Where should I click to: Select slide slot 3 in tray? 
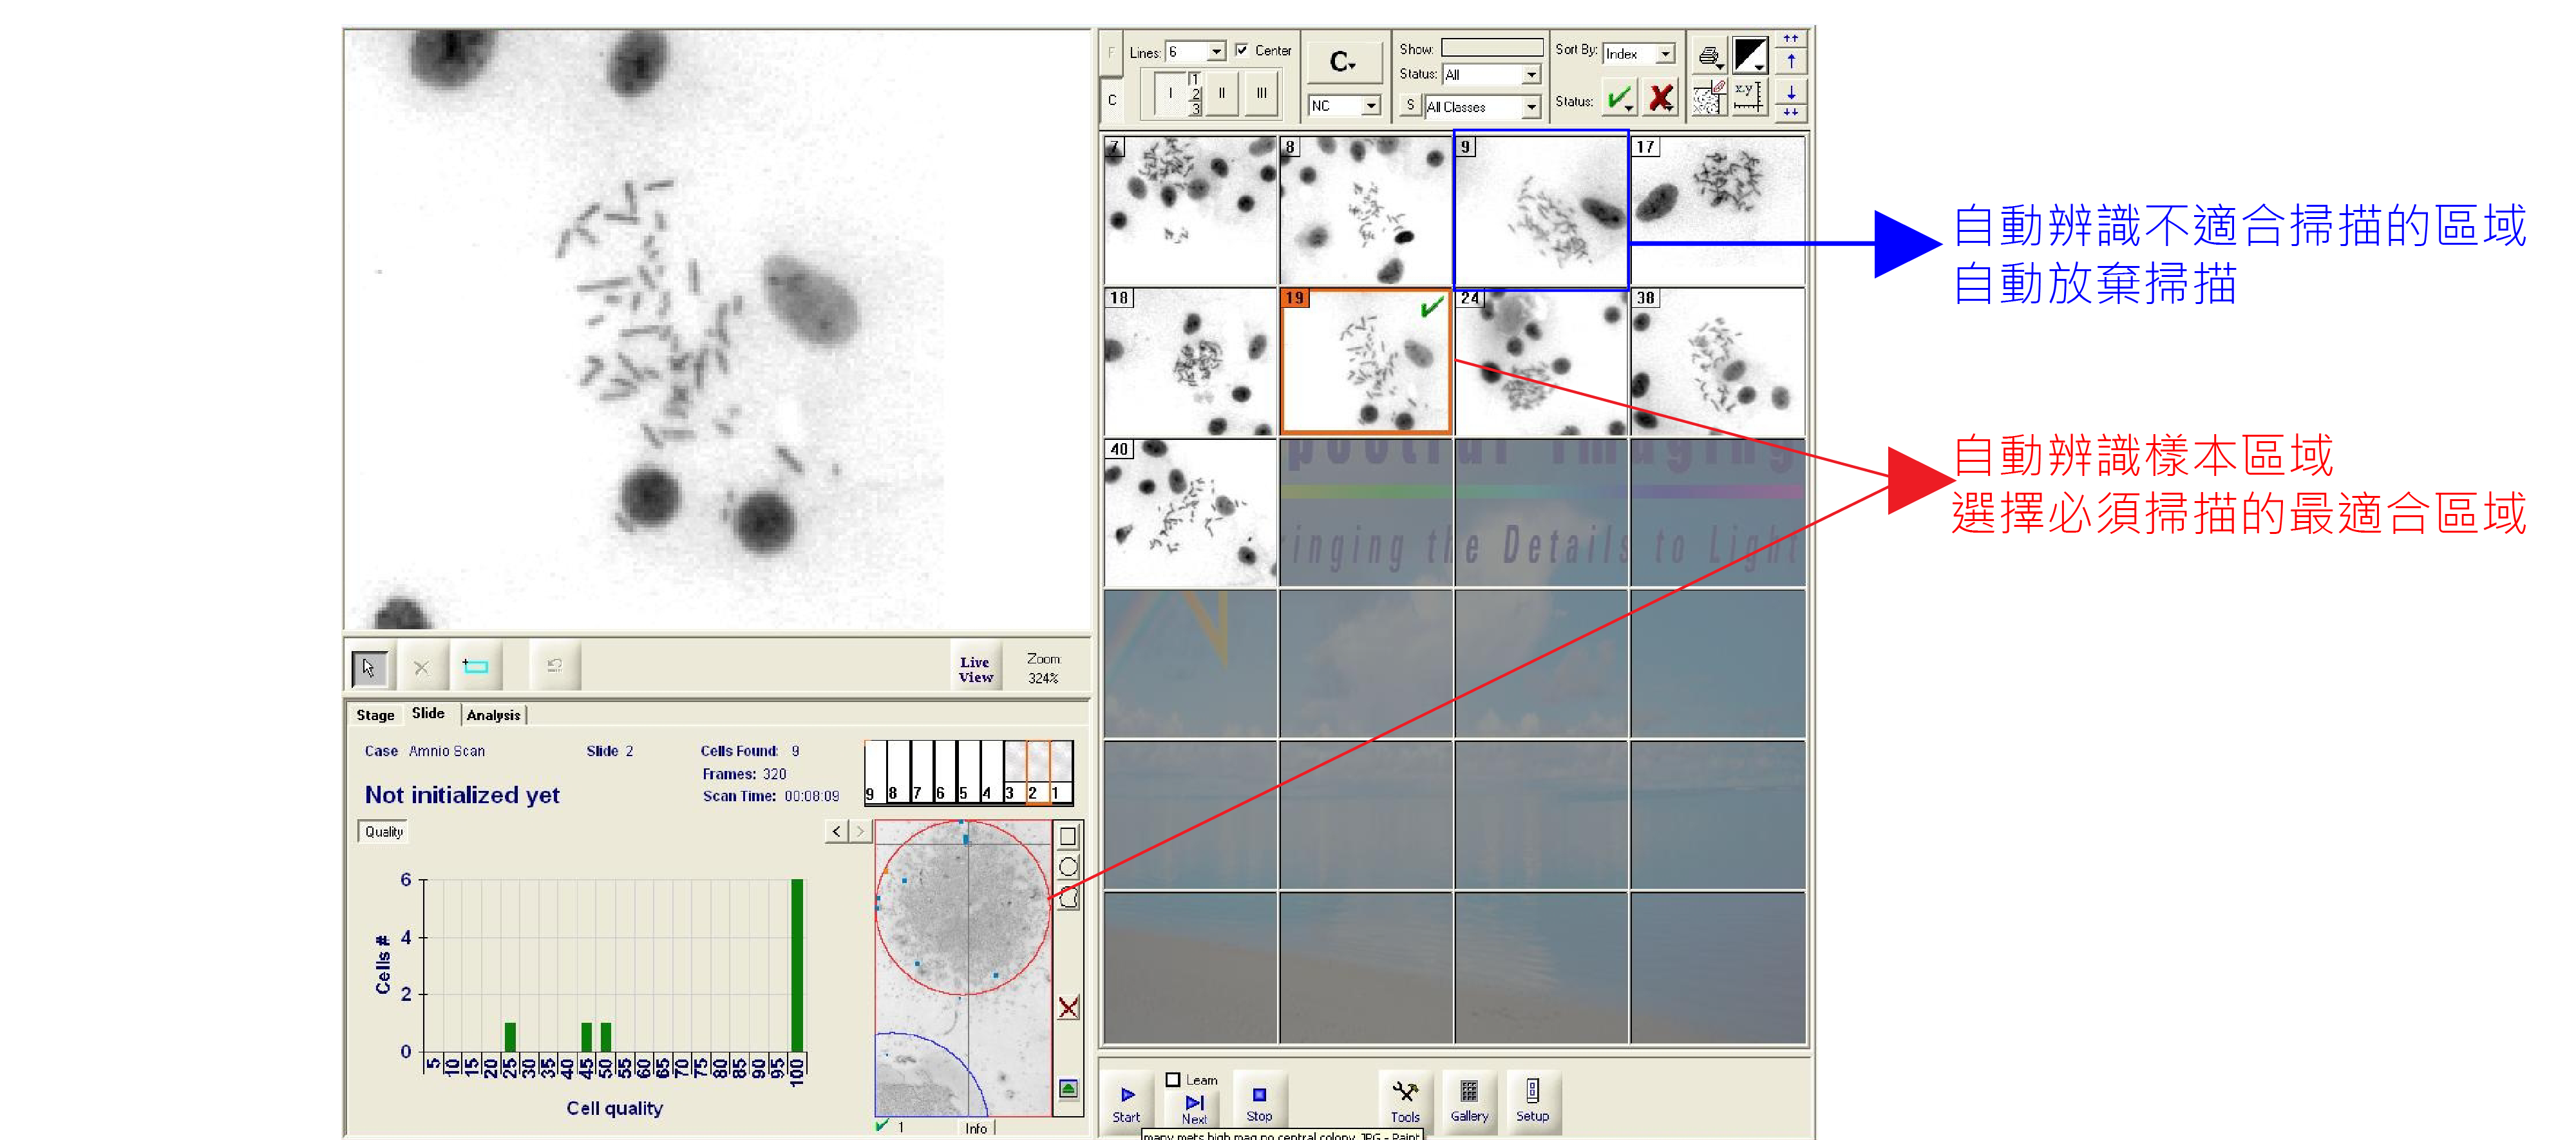pos(1014,772)
